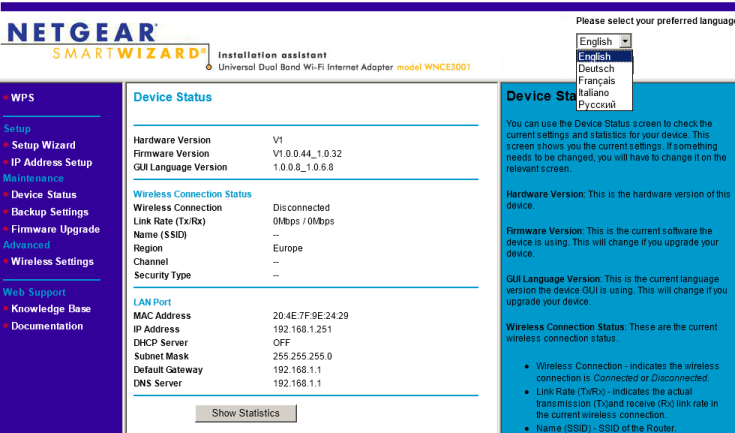Open Backup Settings page
The width and height of the screenshot is (735, 433).
50,212
